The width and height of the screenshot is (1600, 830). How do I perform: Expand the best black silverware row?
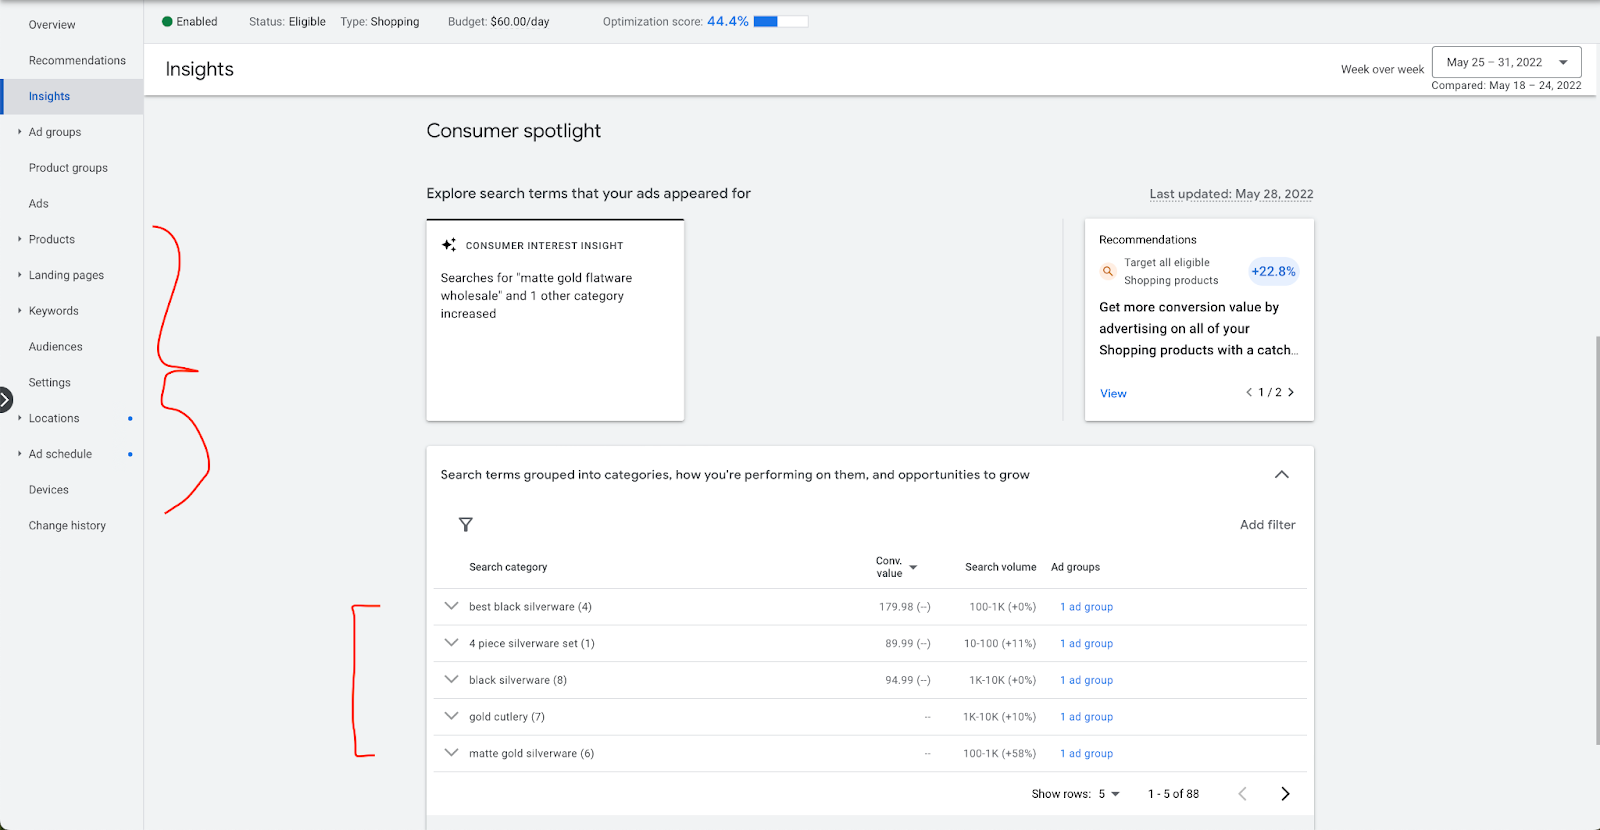[452, 606]
